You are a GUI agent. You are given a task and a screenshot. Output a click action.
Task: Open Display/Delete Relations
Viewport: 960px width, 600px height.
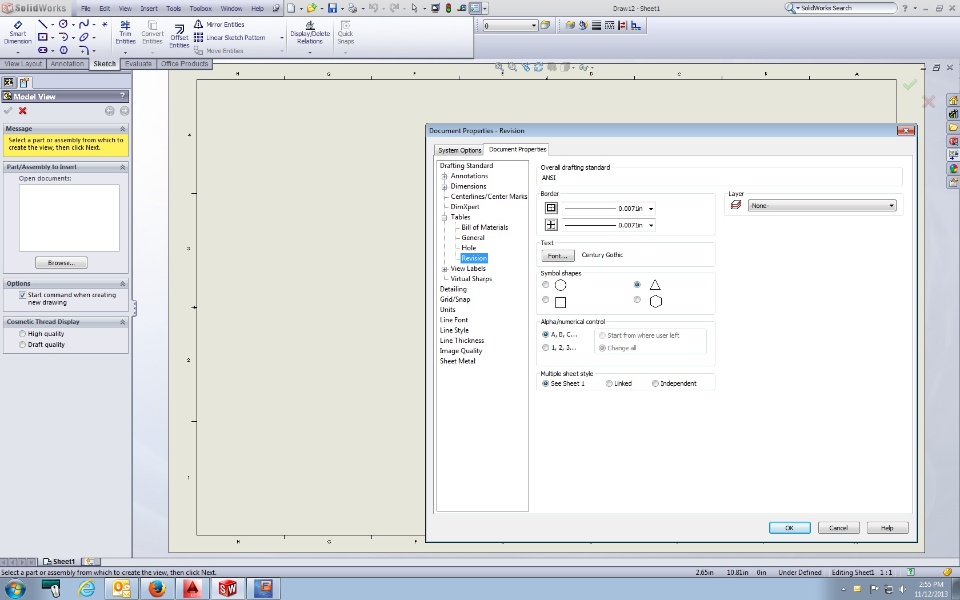(310, 32)
